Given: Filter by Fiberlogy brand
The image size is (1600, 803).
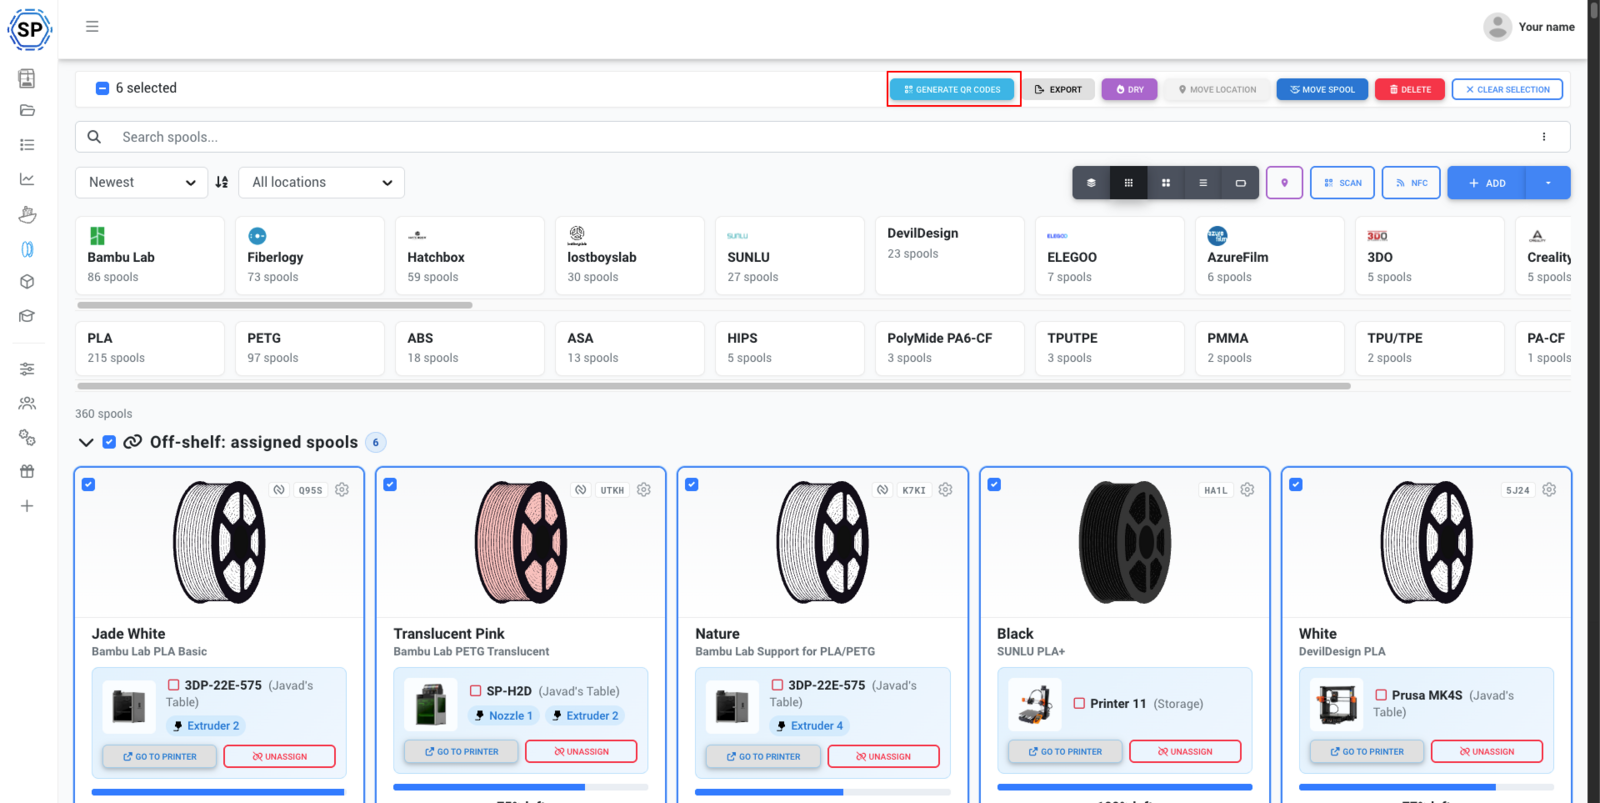Looking at the screenshot, I should click(310, 256).
